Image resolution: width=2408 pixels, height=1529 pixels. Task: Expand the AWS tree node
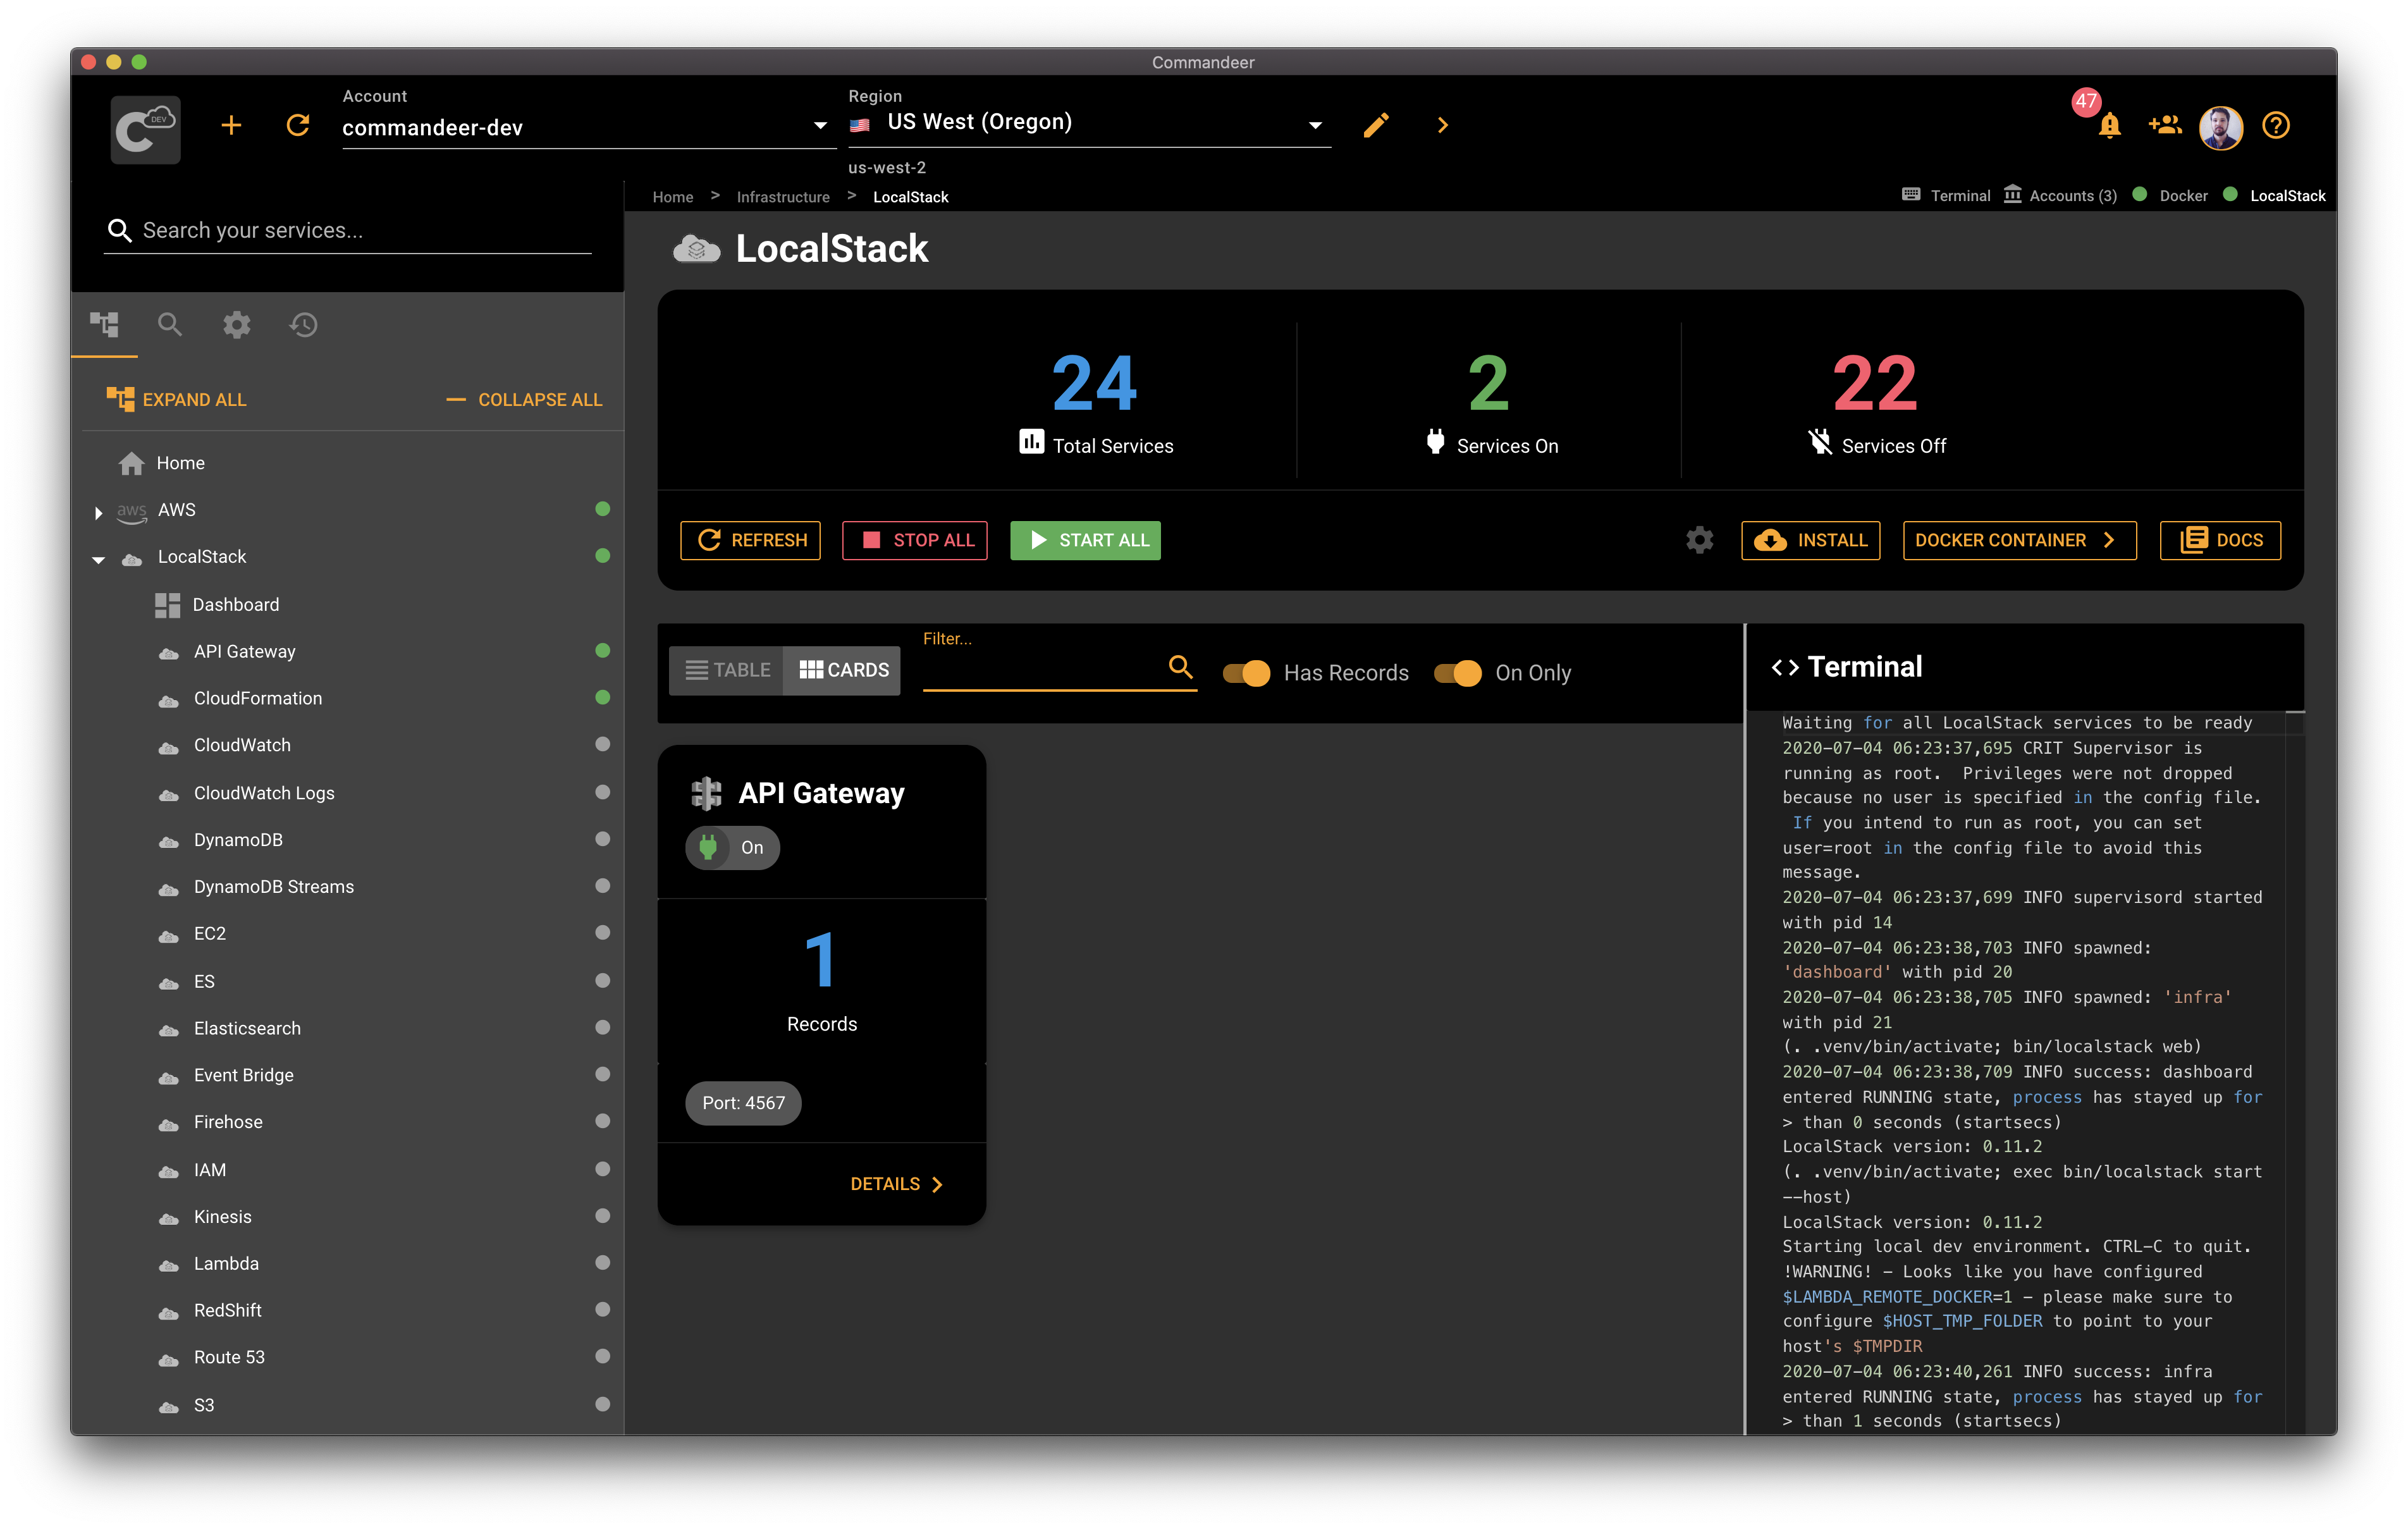[x=98, y=512]
